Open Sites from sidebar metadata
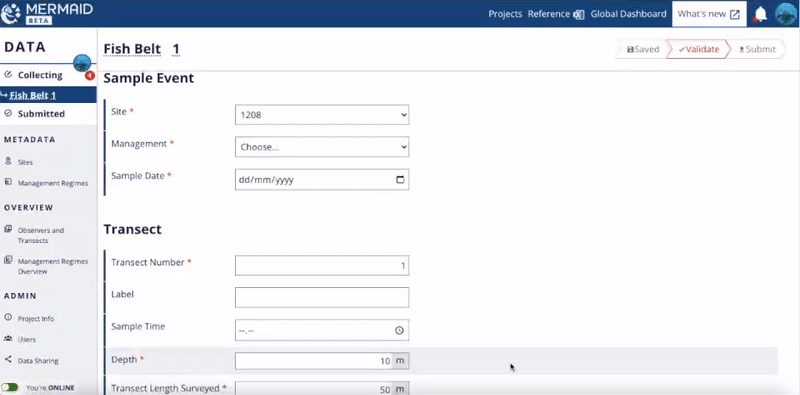Image resolution: width=800 pixels, height=395 pixels. [x=25, y=162]
